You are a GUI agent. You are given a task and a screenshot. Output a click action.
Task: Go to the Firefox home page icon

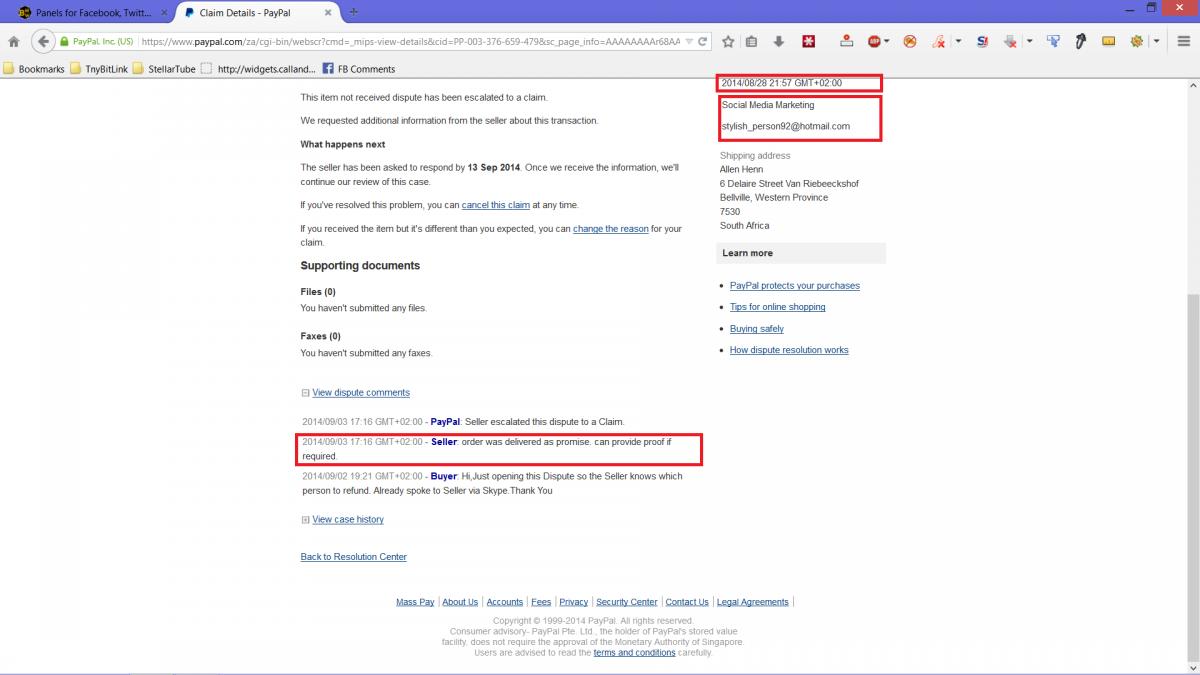coord(14,42)
